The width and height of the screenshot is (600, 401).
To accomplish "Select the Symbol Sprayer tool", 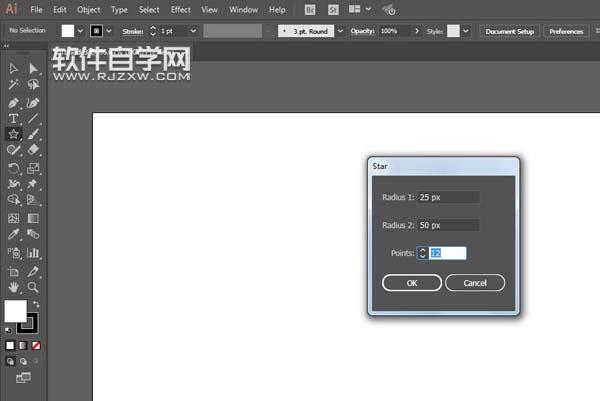I will 13,253.
